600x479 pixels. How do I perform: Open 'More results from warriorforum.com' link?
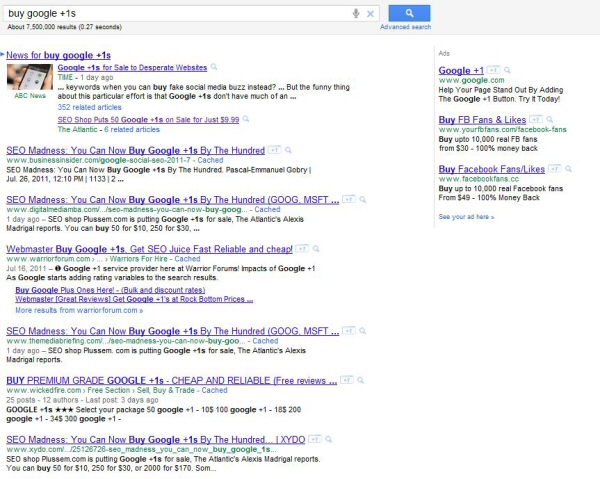click(79, 310)
